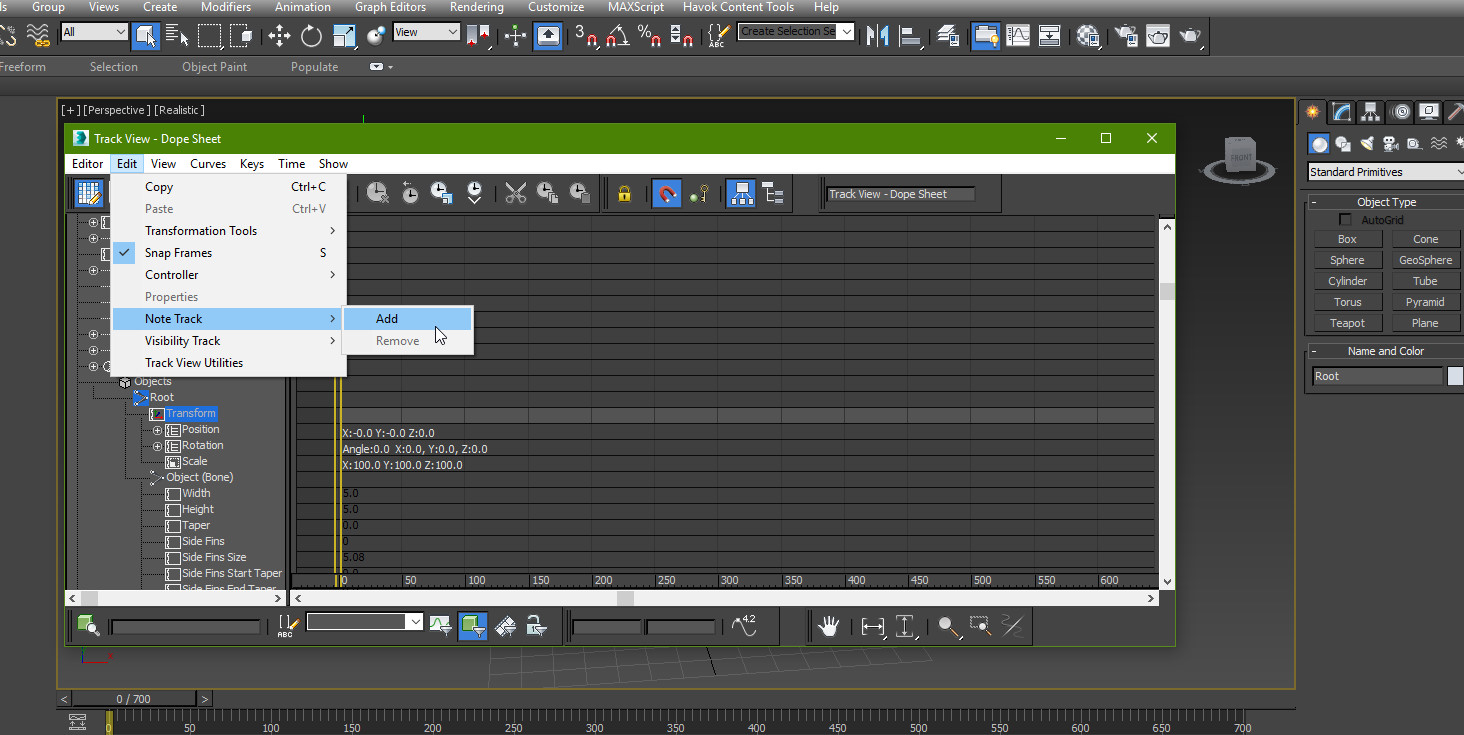Click the object color swatch next to Root
Screen dimensions: 1464x735
(1455, 375)
